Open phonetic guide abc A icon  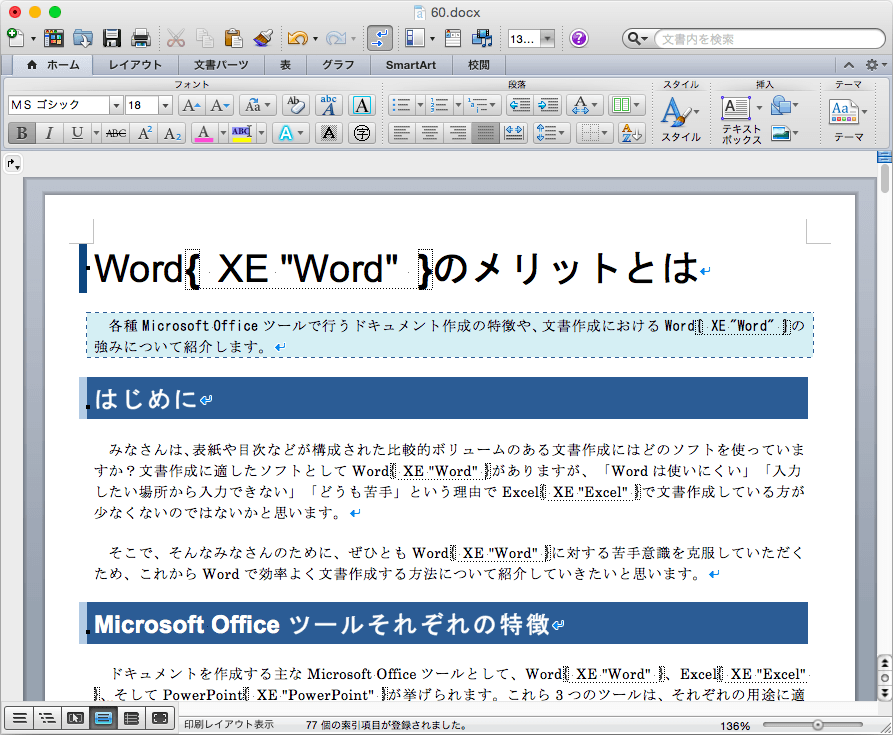tap(329, 105)
